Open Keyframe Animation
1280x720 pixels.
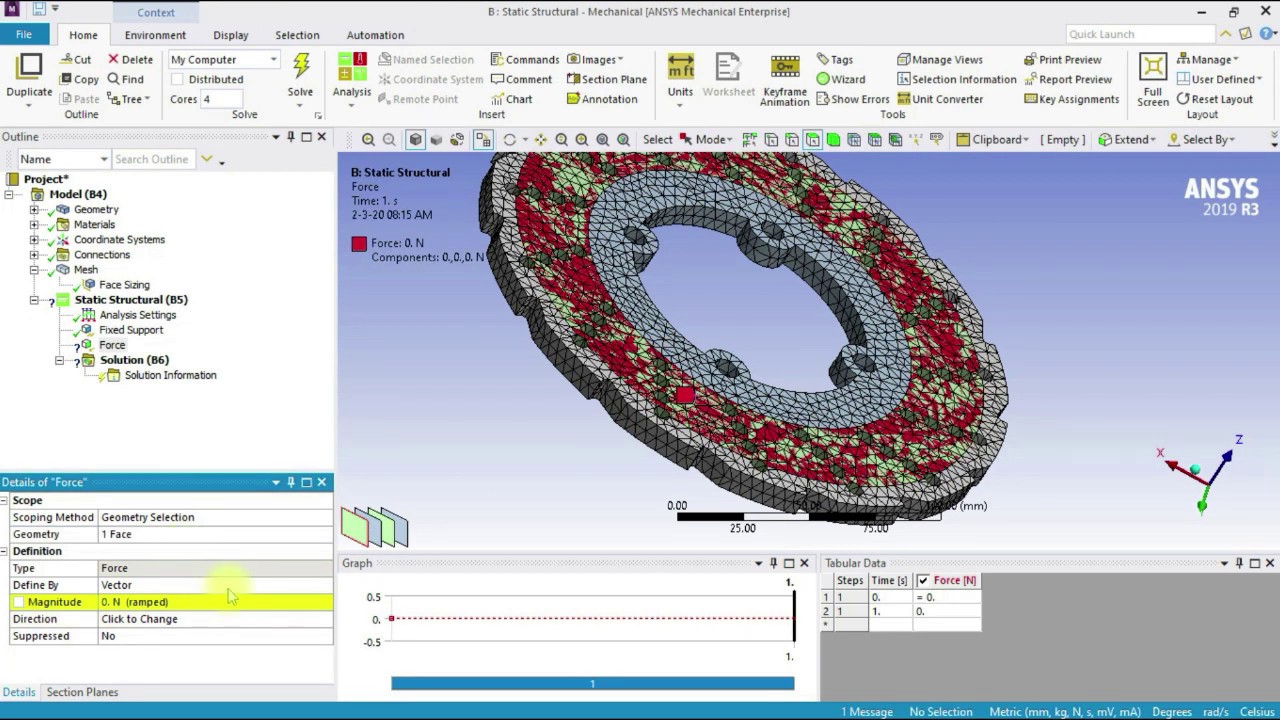click(785, 79)
